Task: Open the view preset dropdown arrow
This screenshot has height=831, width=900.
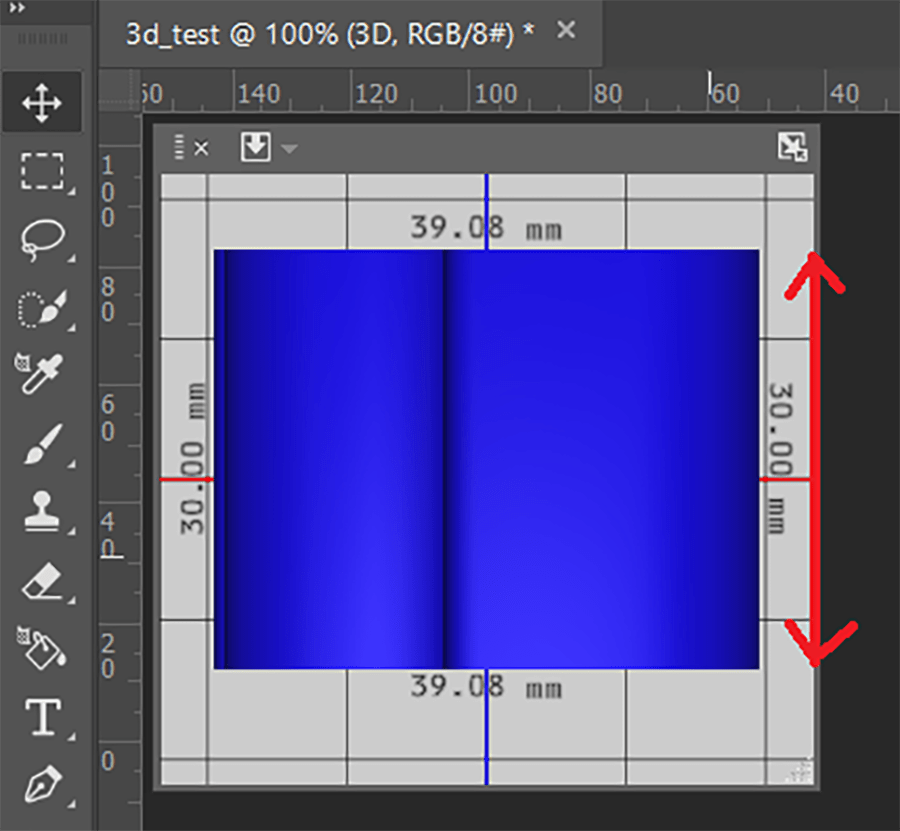Action: click(x=289, y=149)
